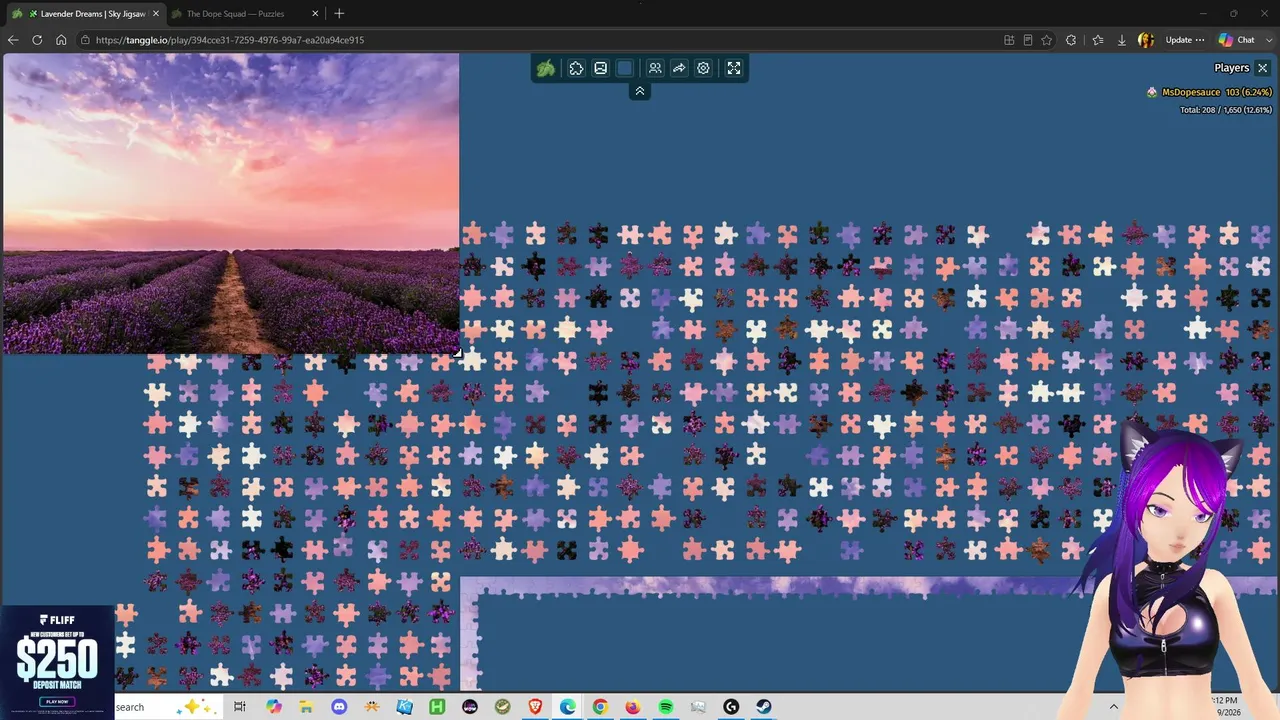Image resolution: width=1280 pixels, height=720 pixels.
Task: Launch Copilot from the taskbar
Action: click(x=274, y=707)
